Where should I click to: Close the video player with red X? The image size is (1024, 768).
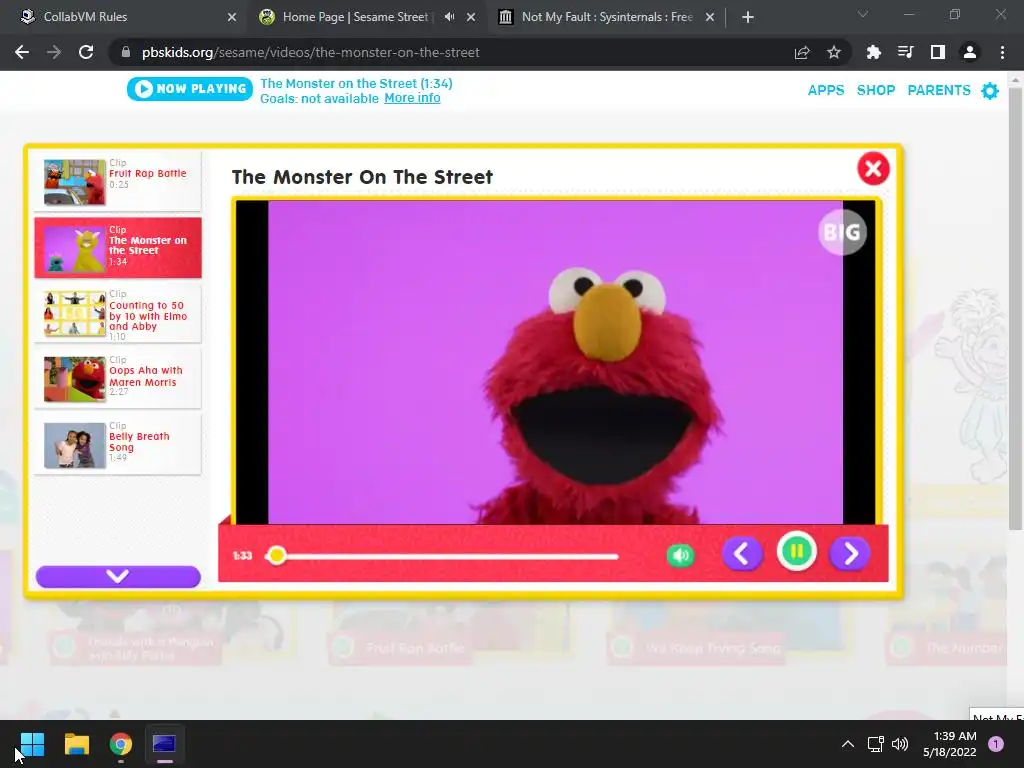[x=873, y=169]
